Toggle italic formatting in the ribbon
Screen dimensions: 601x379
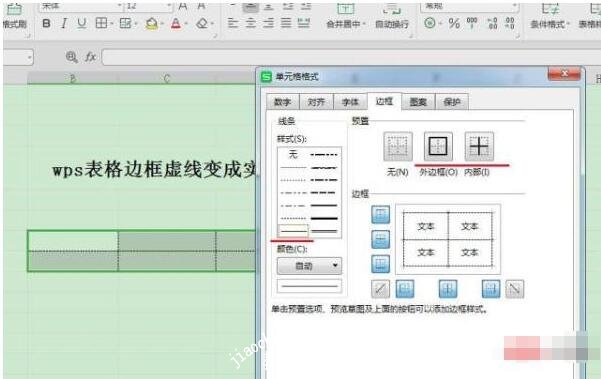click(64, 24)
